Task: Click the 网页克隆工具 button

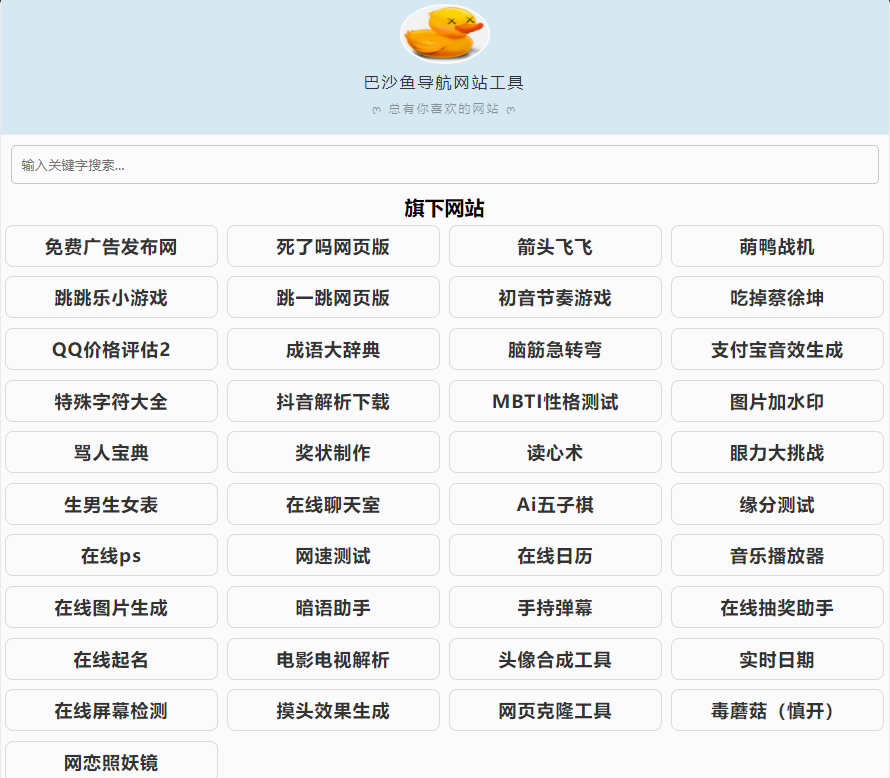Action: tap(555, 711)
